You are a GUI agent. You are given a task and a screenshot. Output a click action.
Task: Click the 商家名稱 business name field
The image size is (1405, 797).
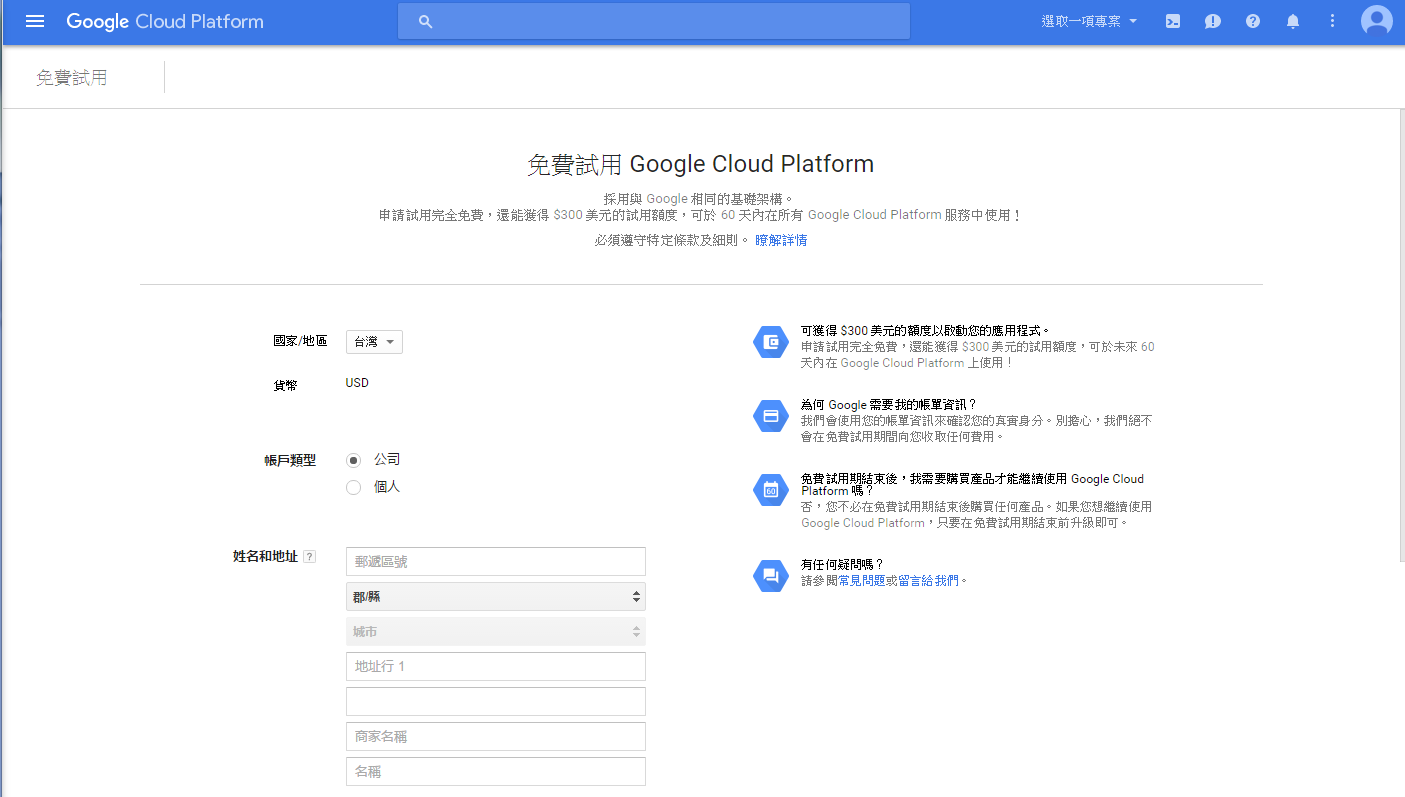click(496, 736)
